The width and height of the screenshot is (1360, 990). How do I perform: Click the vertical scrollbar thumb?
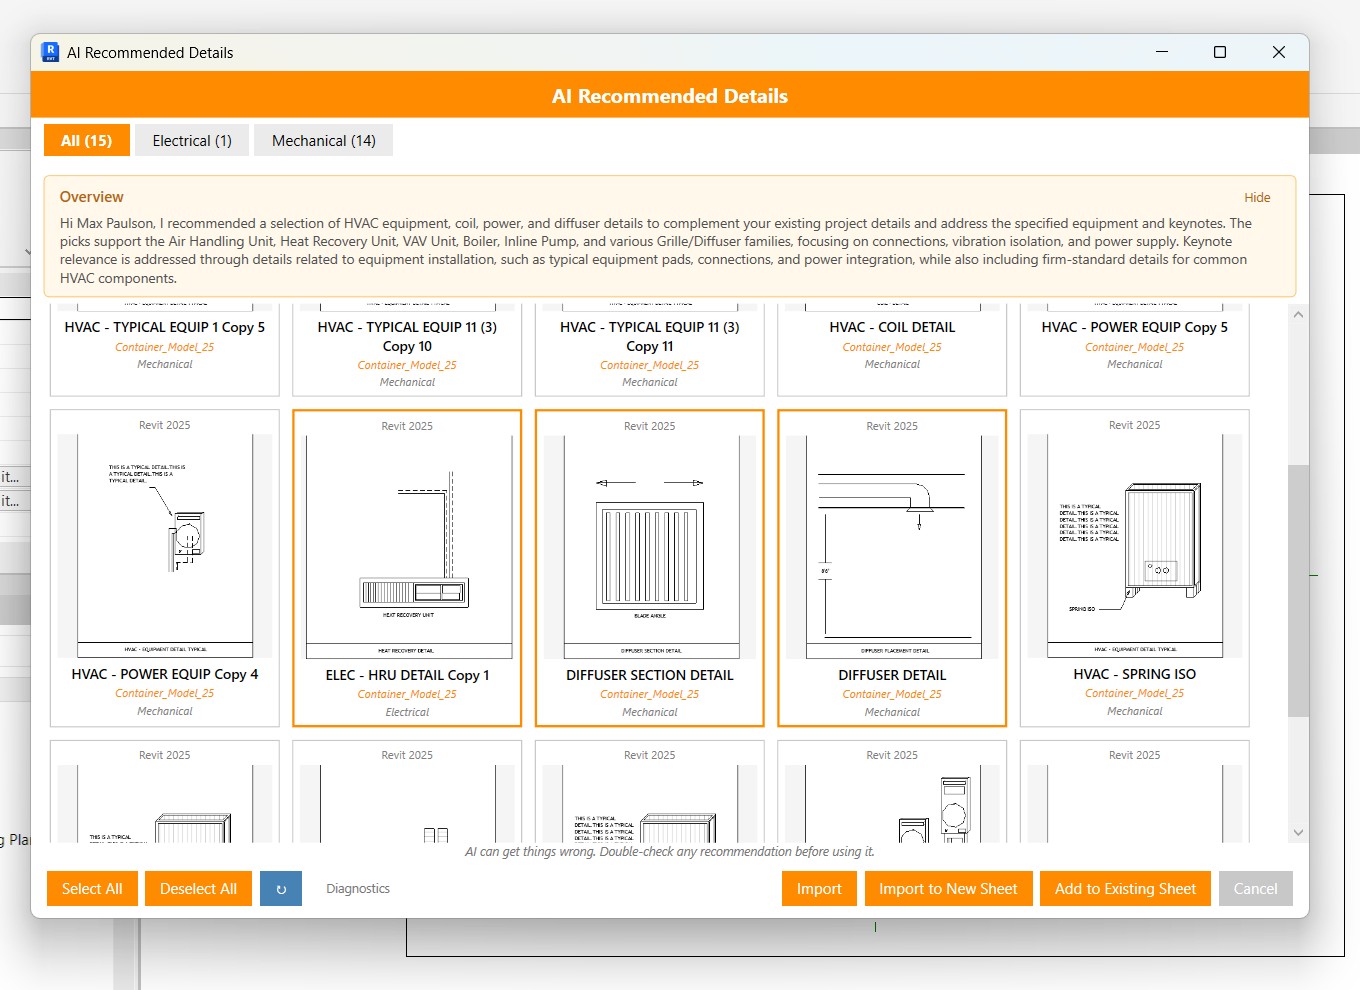tap(1298, 590)
